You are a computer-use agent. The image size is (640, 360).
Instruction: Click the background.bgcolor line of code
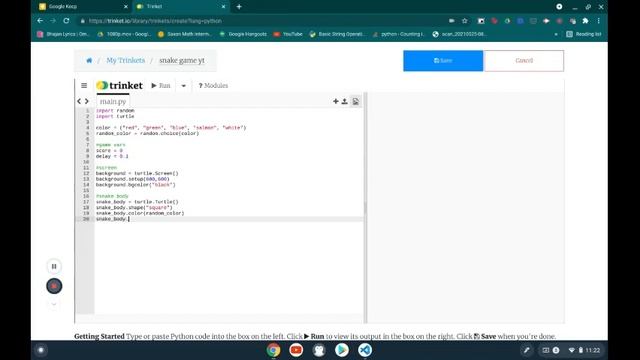click(136, 185)
